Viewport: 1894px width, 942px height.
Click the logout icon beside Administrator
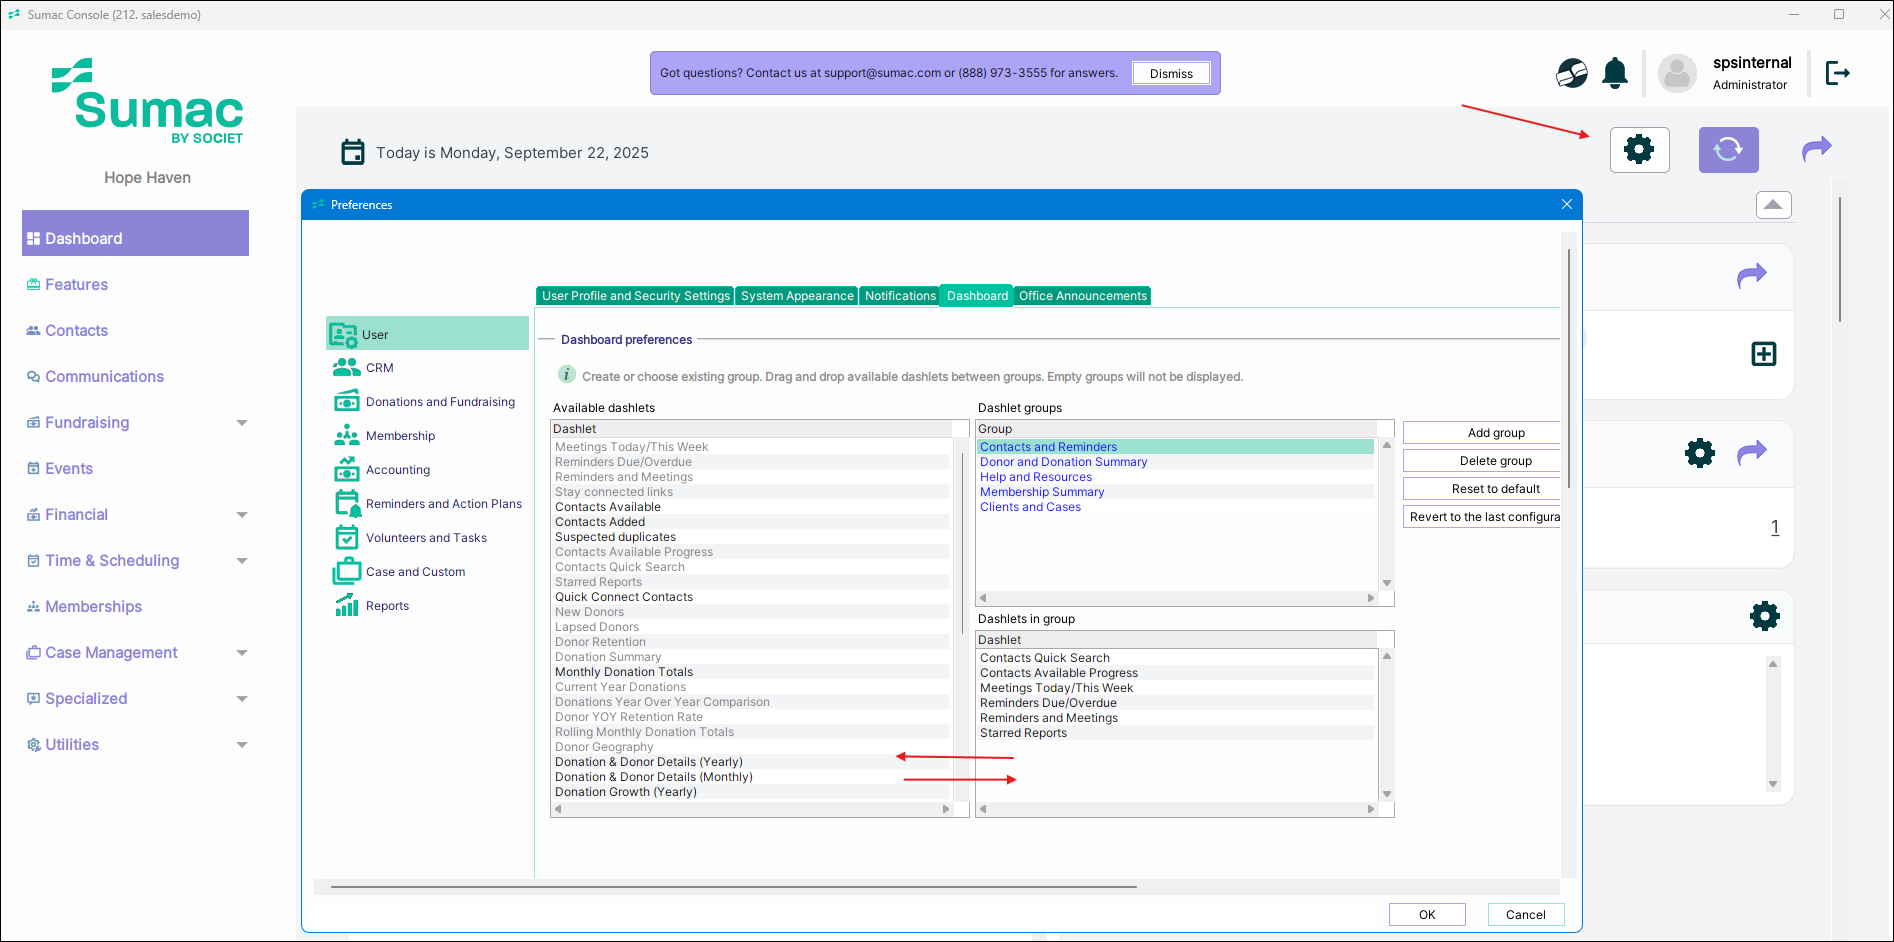click(1838, 73)
